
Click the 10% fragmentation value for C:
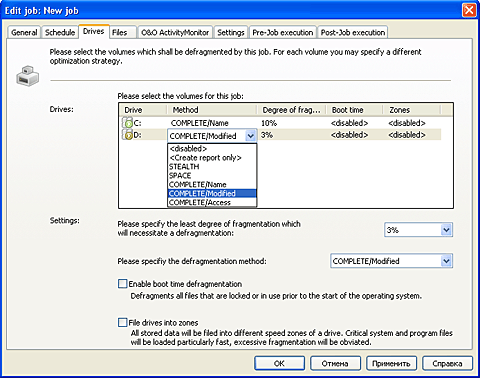[269, 123]
